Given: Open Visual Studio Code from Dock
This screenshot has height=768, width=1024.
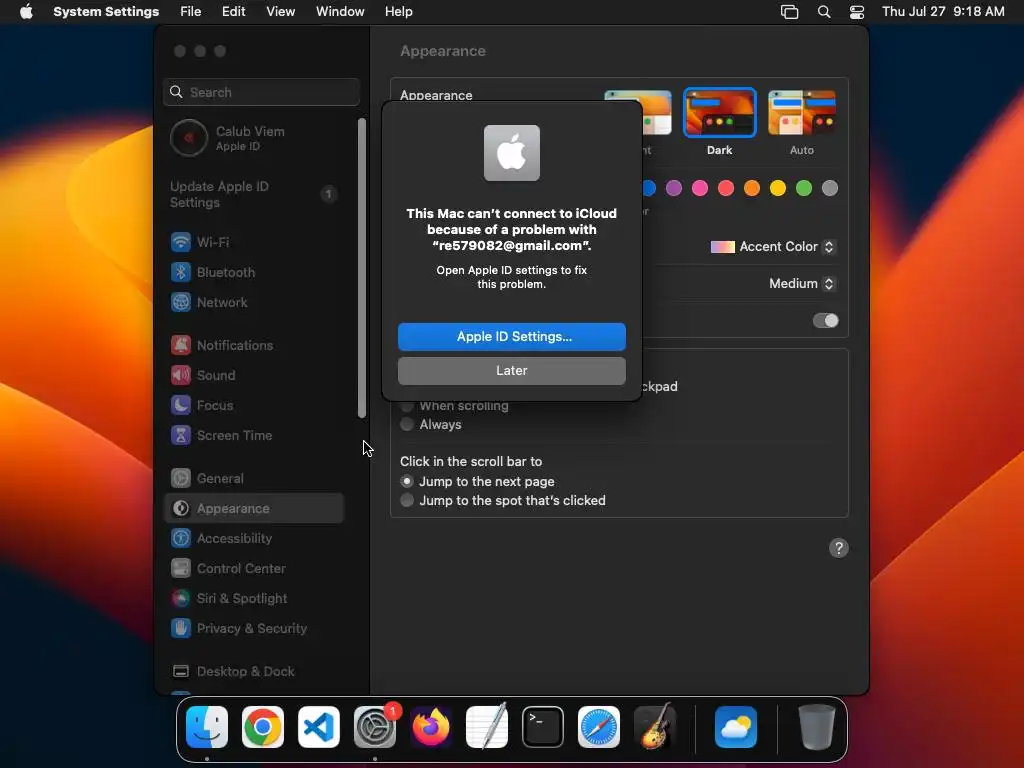Looking at the screenshot, I should [x=319, y=727].
